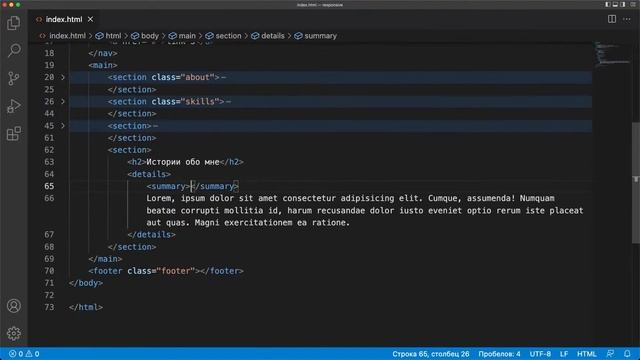640x360 pixels.
Task: Click html in the breadcrumb
Action: pos(113,36)
